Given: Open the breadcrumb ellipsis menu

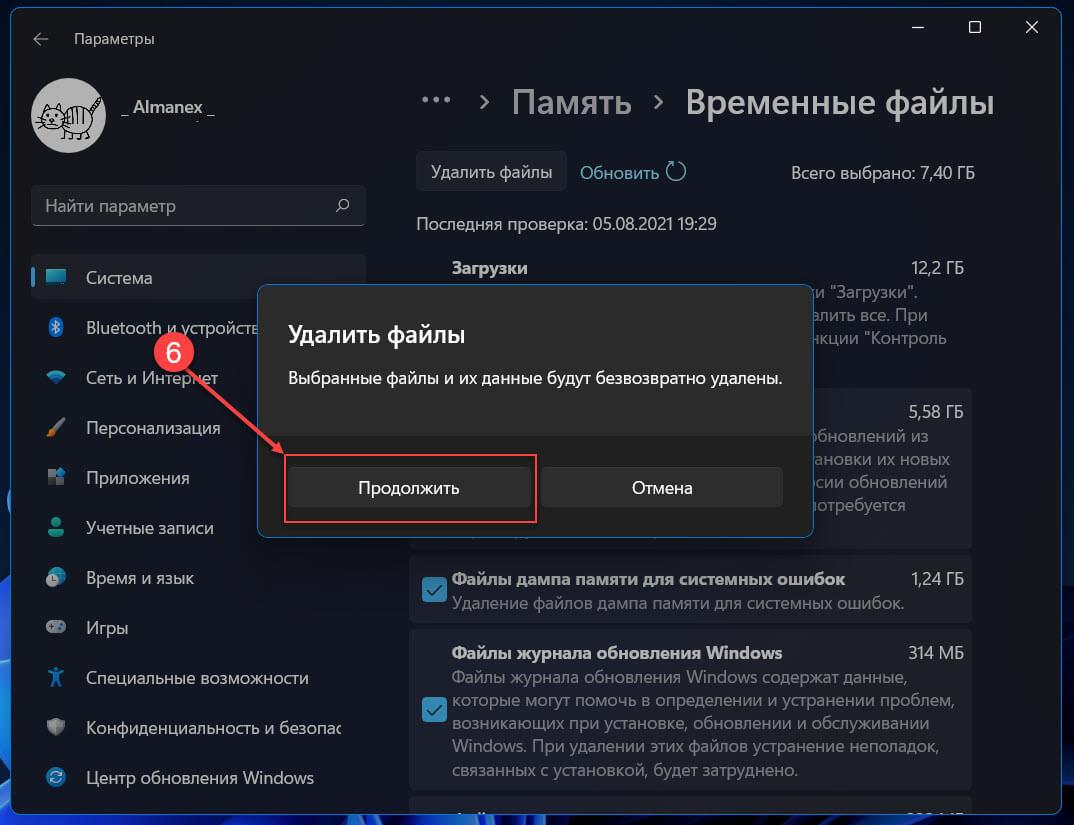Looking at the screenshot, I should pos(436,100).
